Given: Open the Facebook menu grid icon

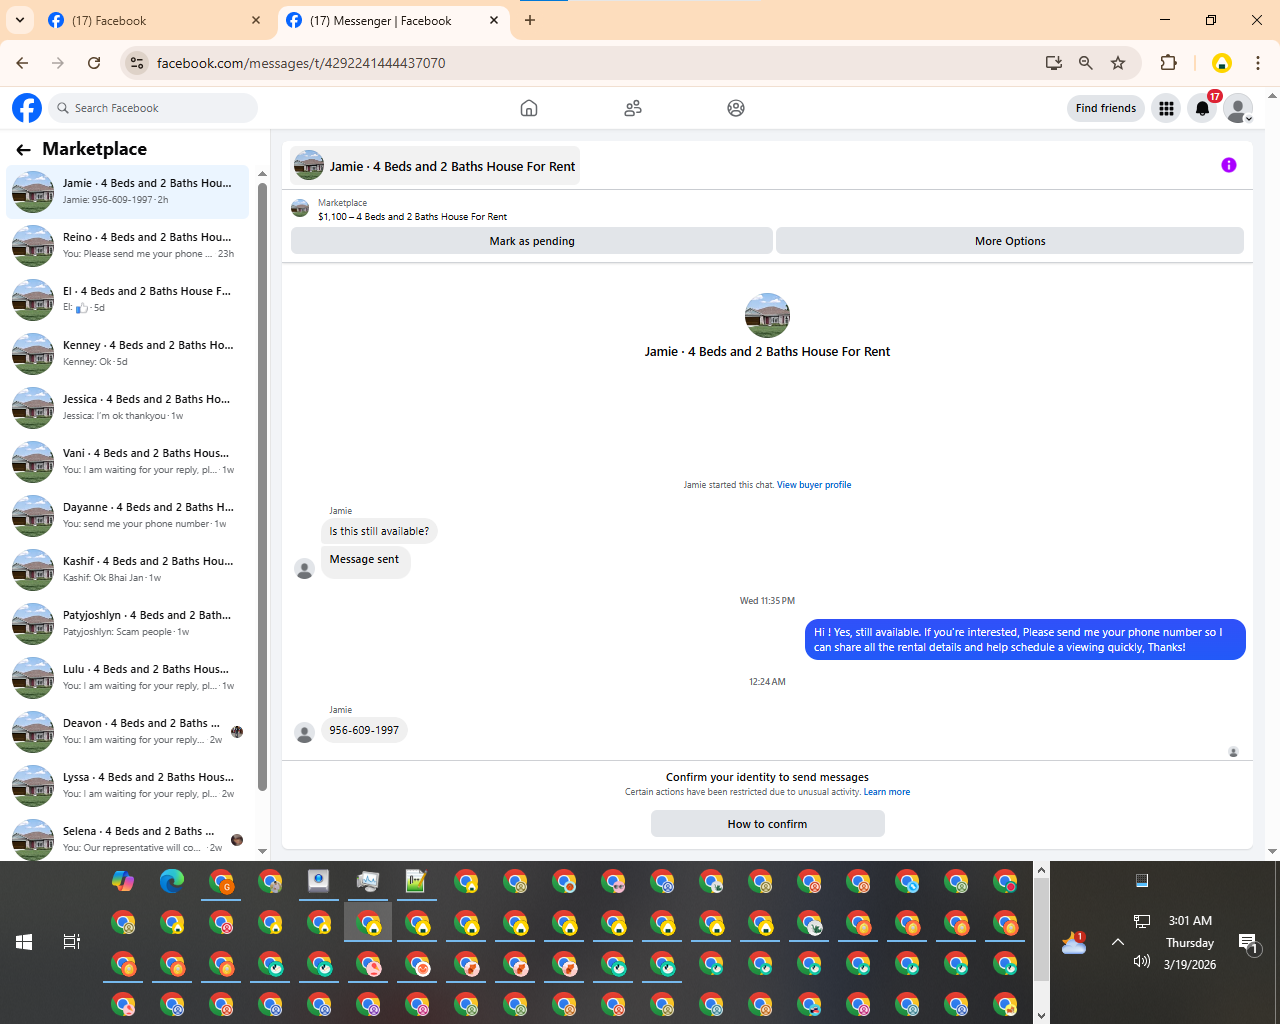Looking at the screenshot, I should (x=1166, y=108).
